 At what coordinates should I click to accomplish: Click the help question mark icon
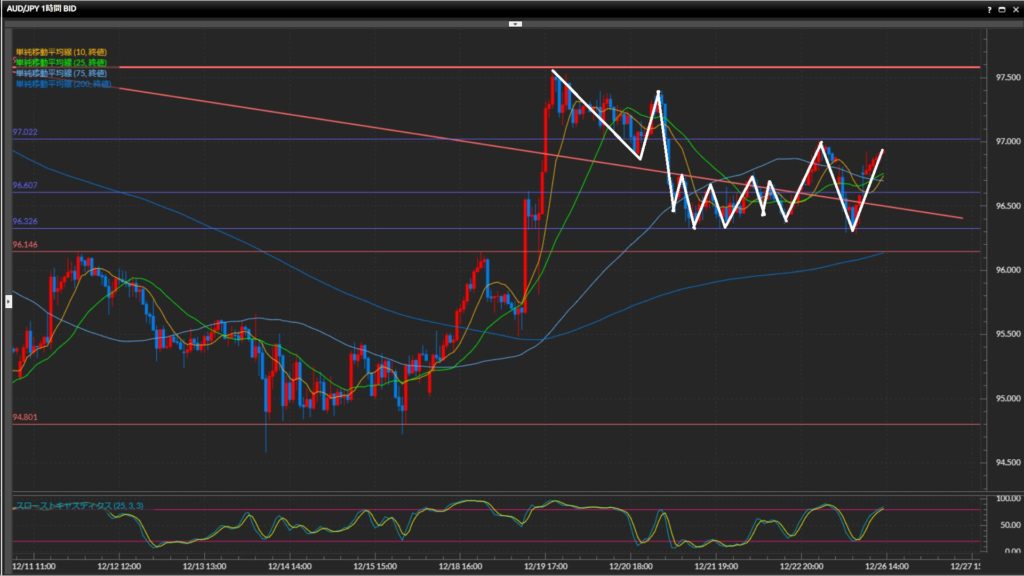(988, 8)
